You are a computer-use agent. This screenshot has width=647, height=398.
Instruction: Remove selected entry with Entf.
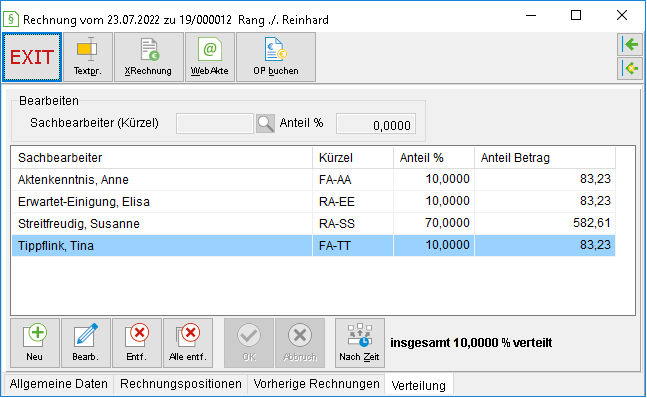[x=137, y=343]
